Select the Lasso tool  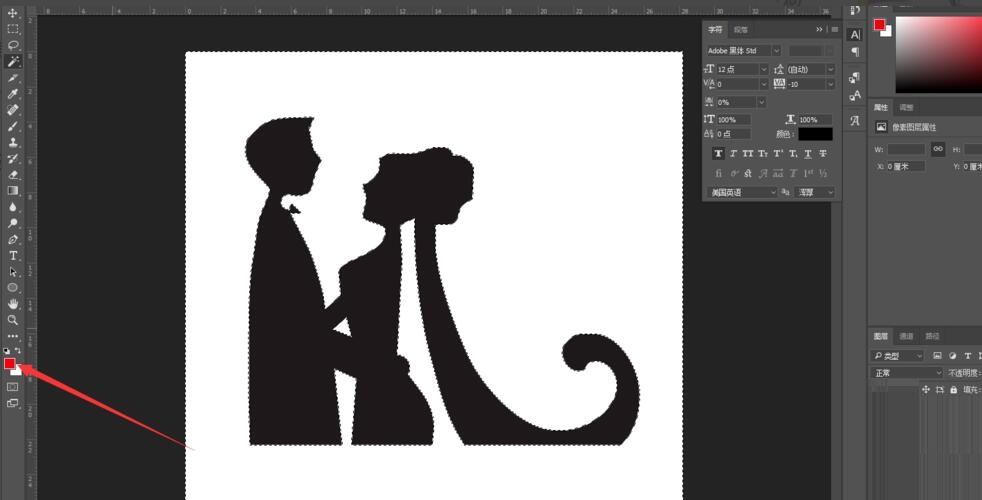(x=13, y=45)
